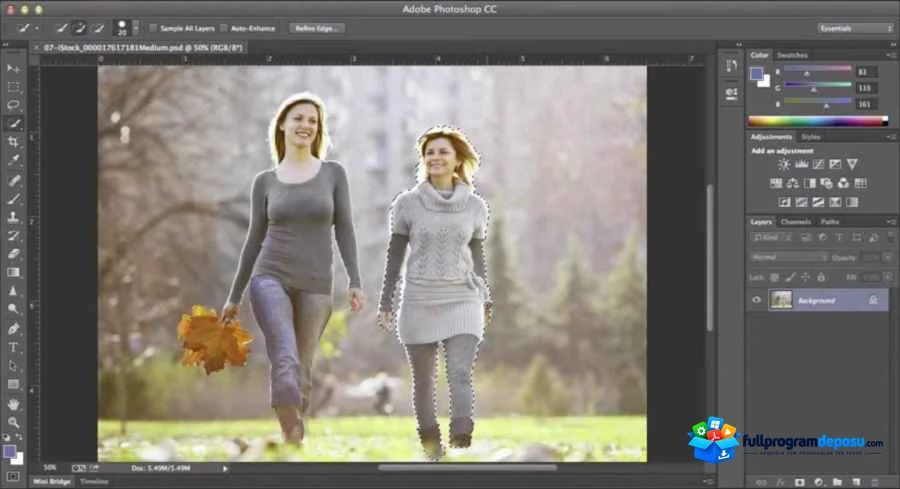Toggle Lock position in Layers panel

(805, 277)
